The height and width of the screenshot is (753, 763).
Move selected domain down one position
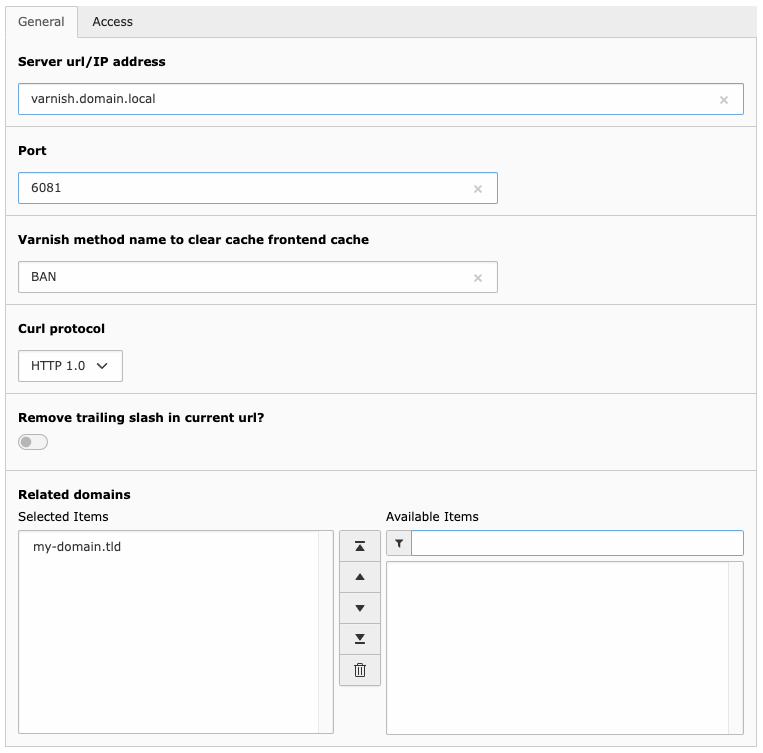point(360,608)
